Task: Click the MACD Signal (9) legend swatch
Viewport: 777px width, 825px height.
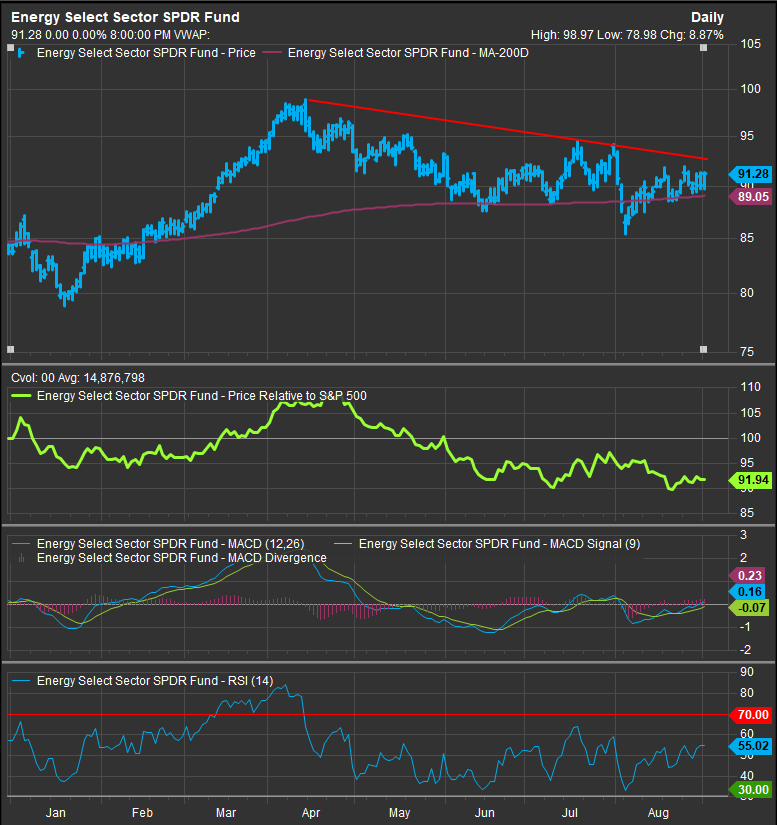Action: point(343,544)
